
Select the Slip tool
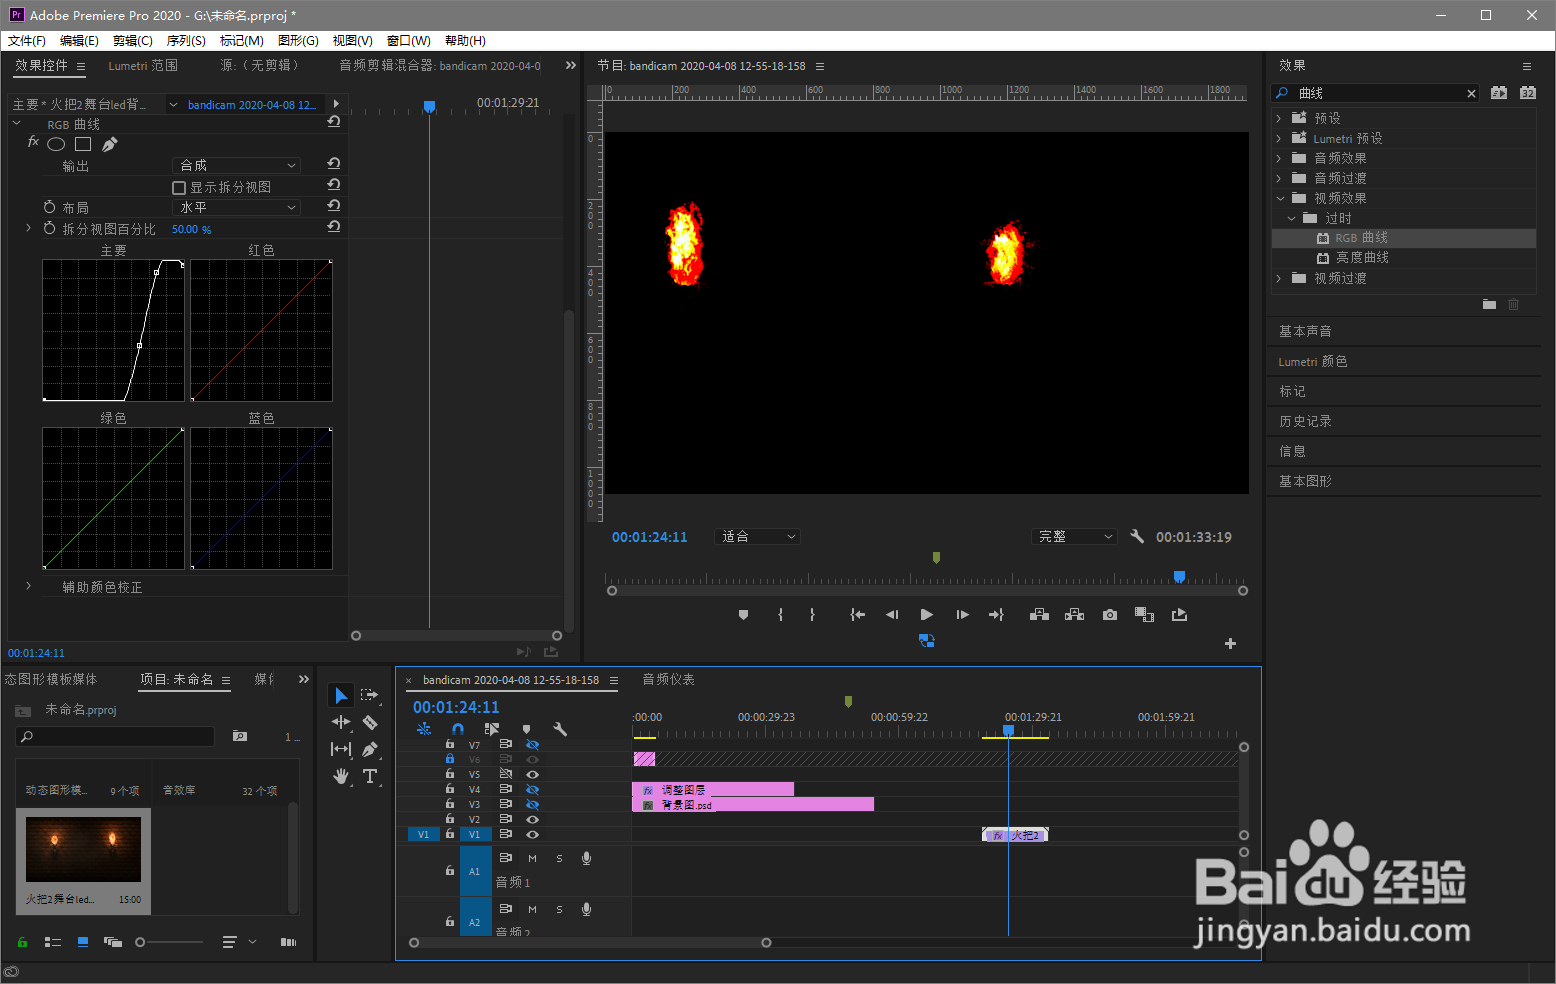click(341, 749)
